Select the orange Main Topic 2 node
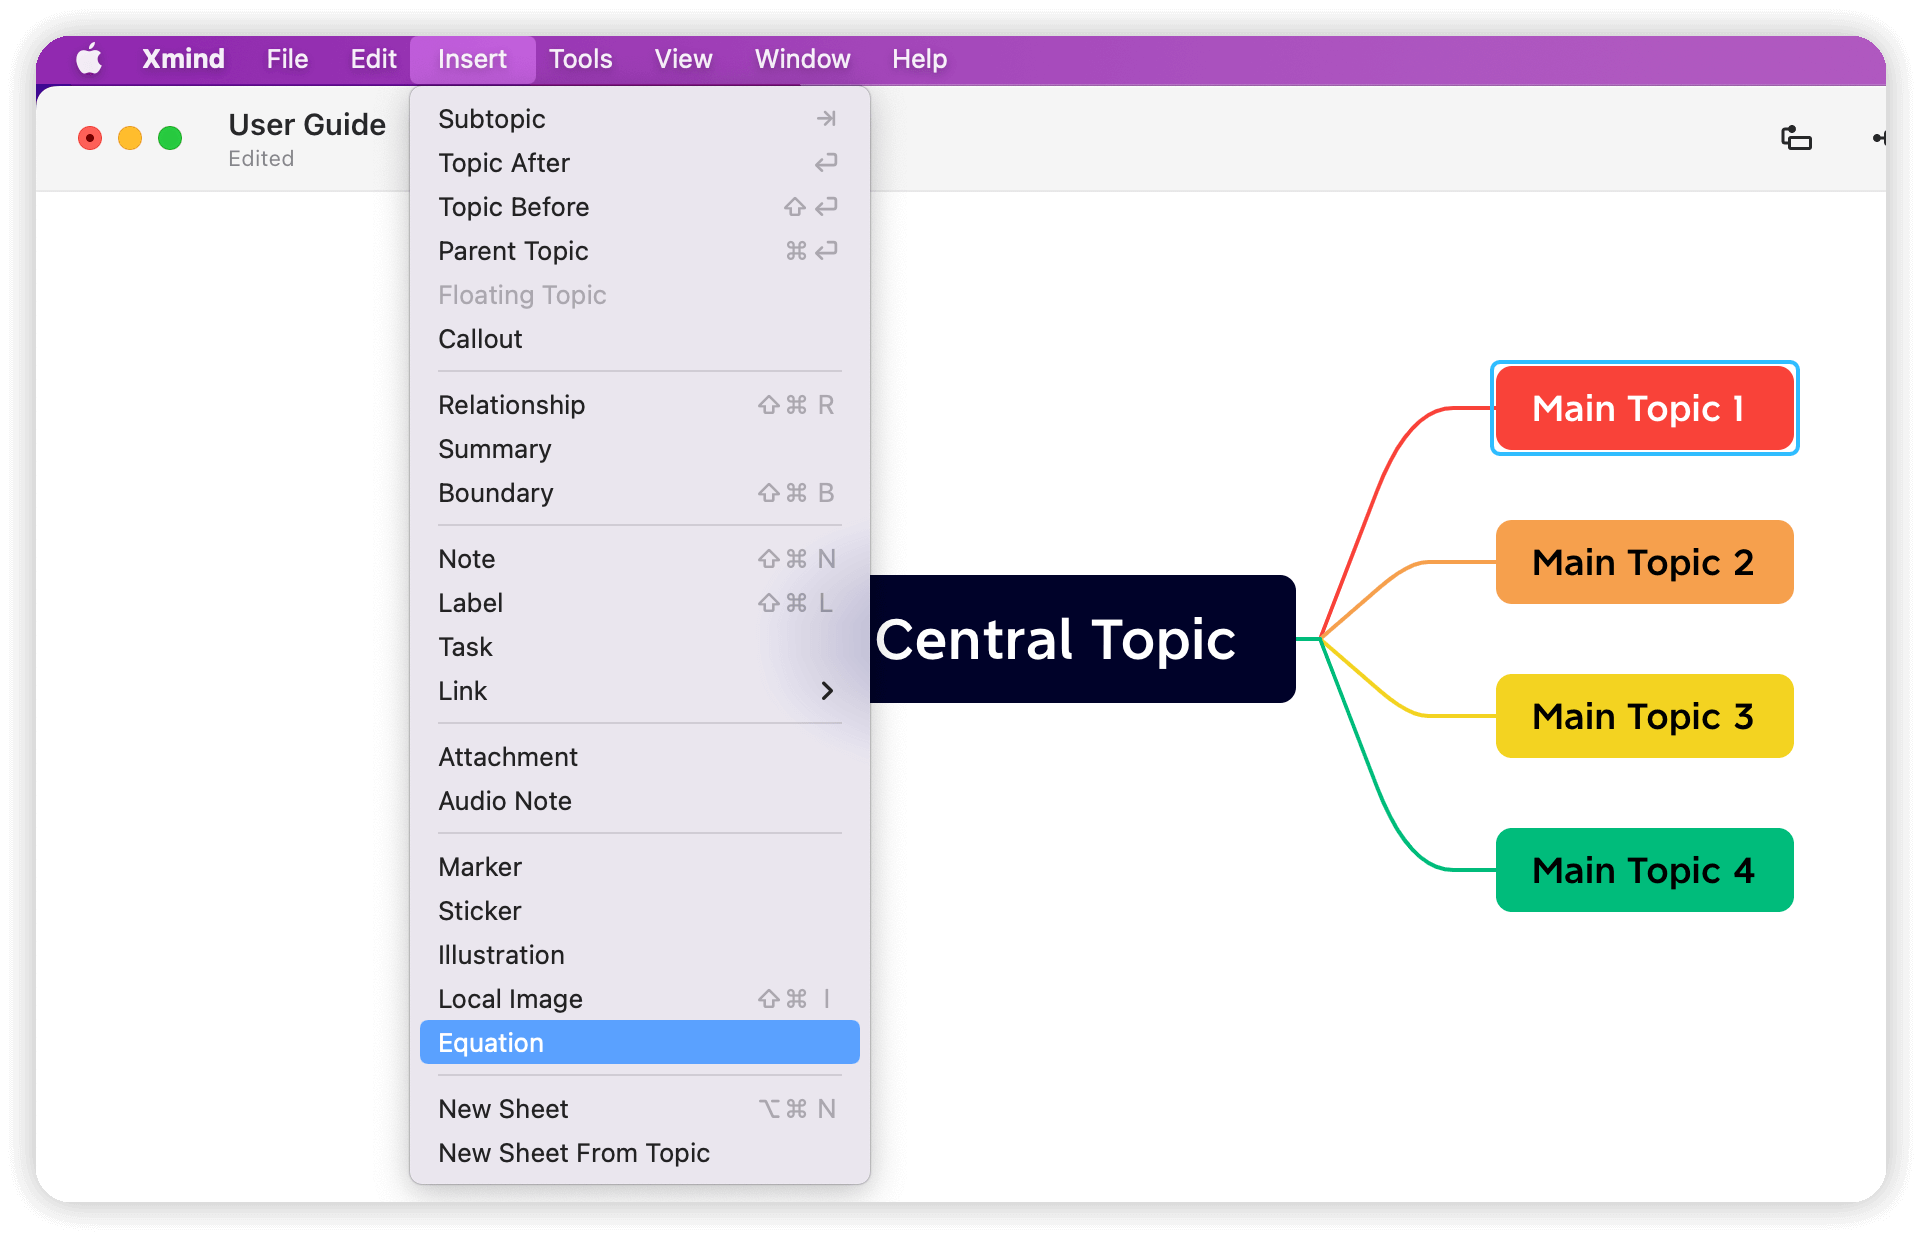Image resolution: width=1922 pixels, height=1238 pixels. pyautogui.click(x=1644, y=562)
